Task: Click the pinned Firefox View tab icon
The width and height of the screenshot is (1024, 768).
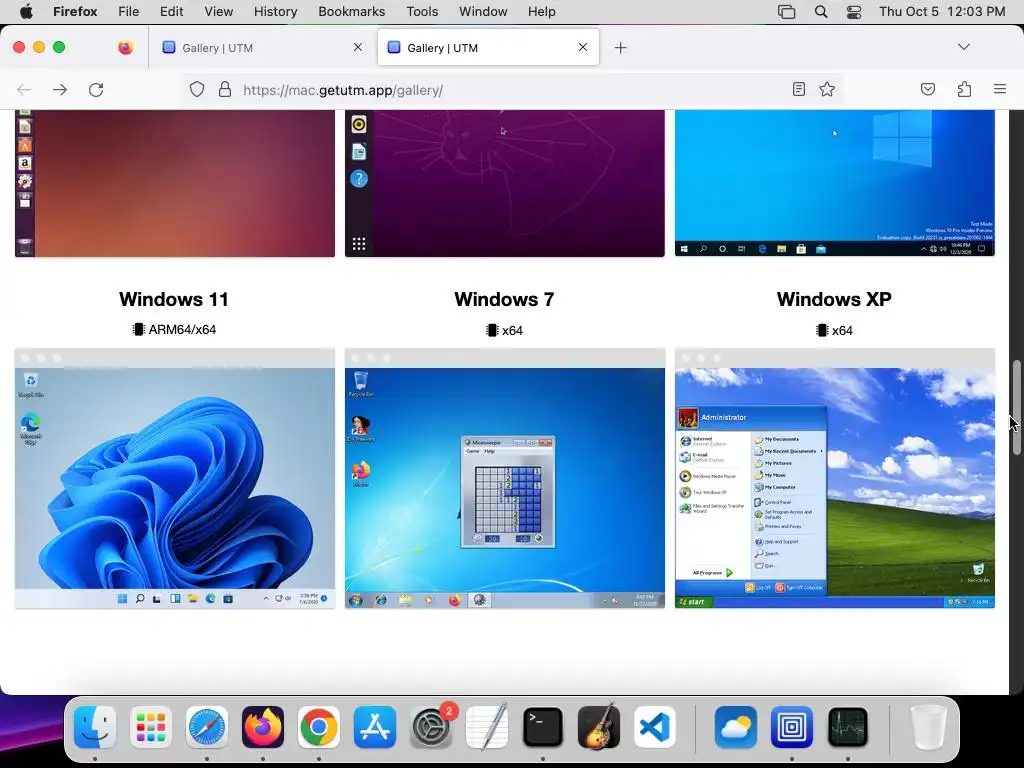Action: (125, 47)
